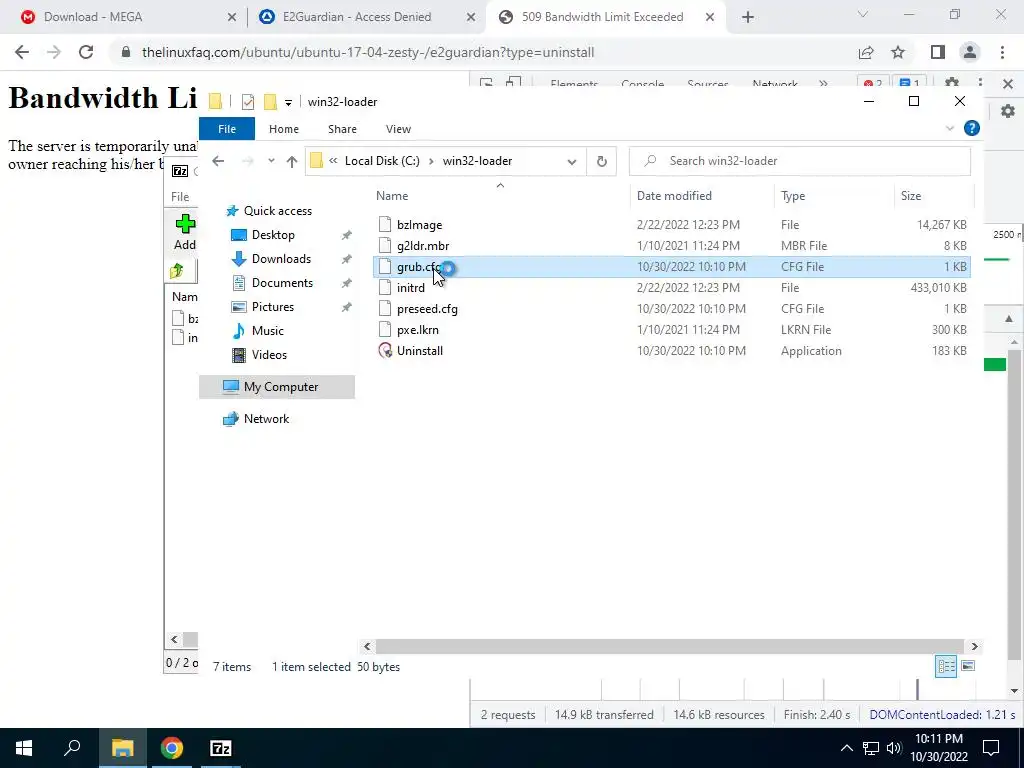Toggle Chrome side panel icon

point(938,52)
